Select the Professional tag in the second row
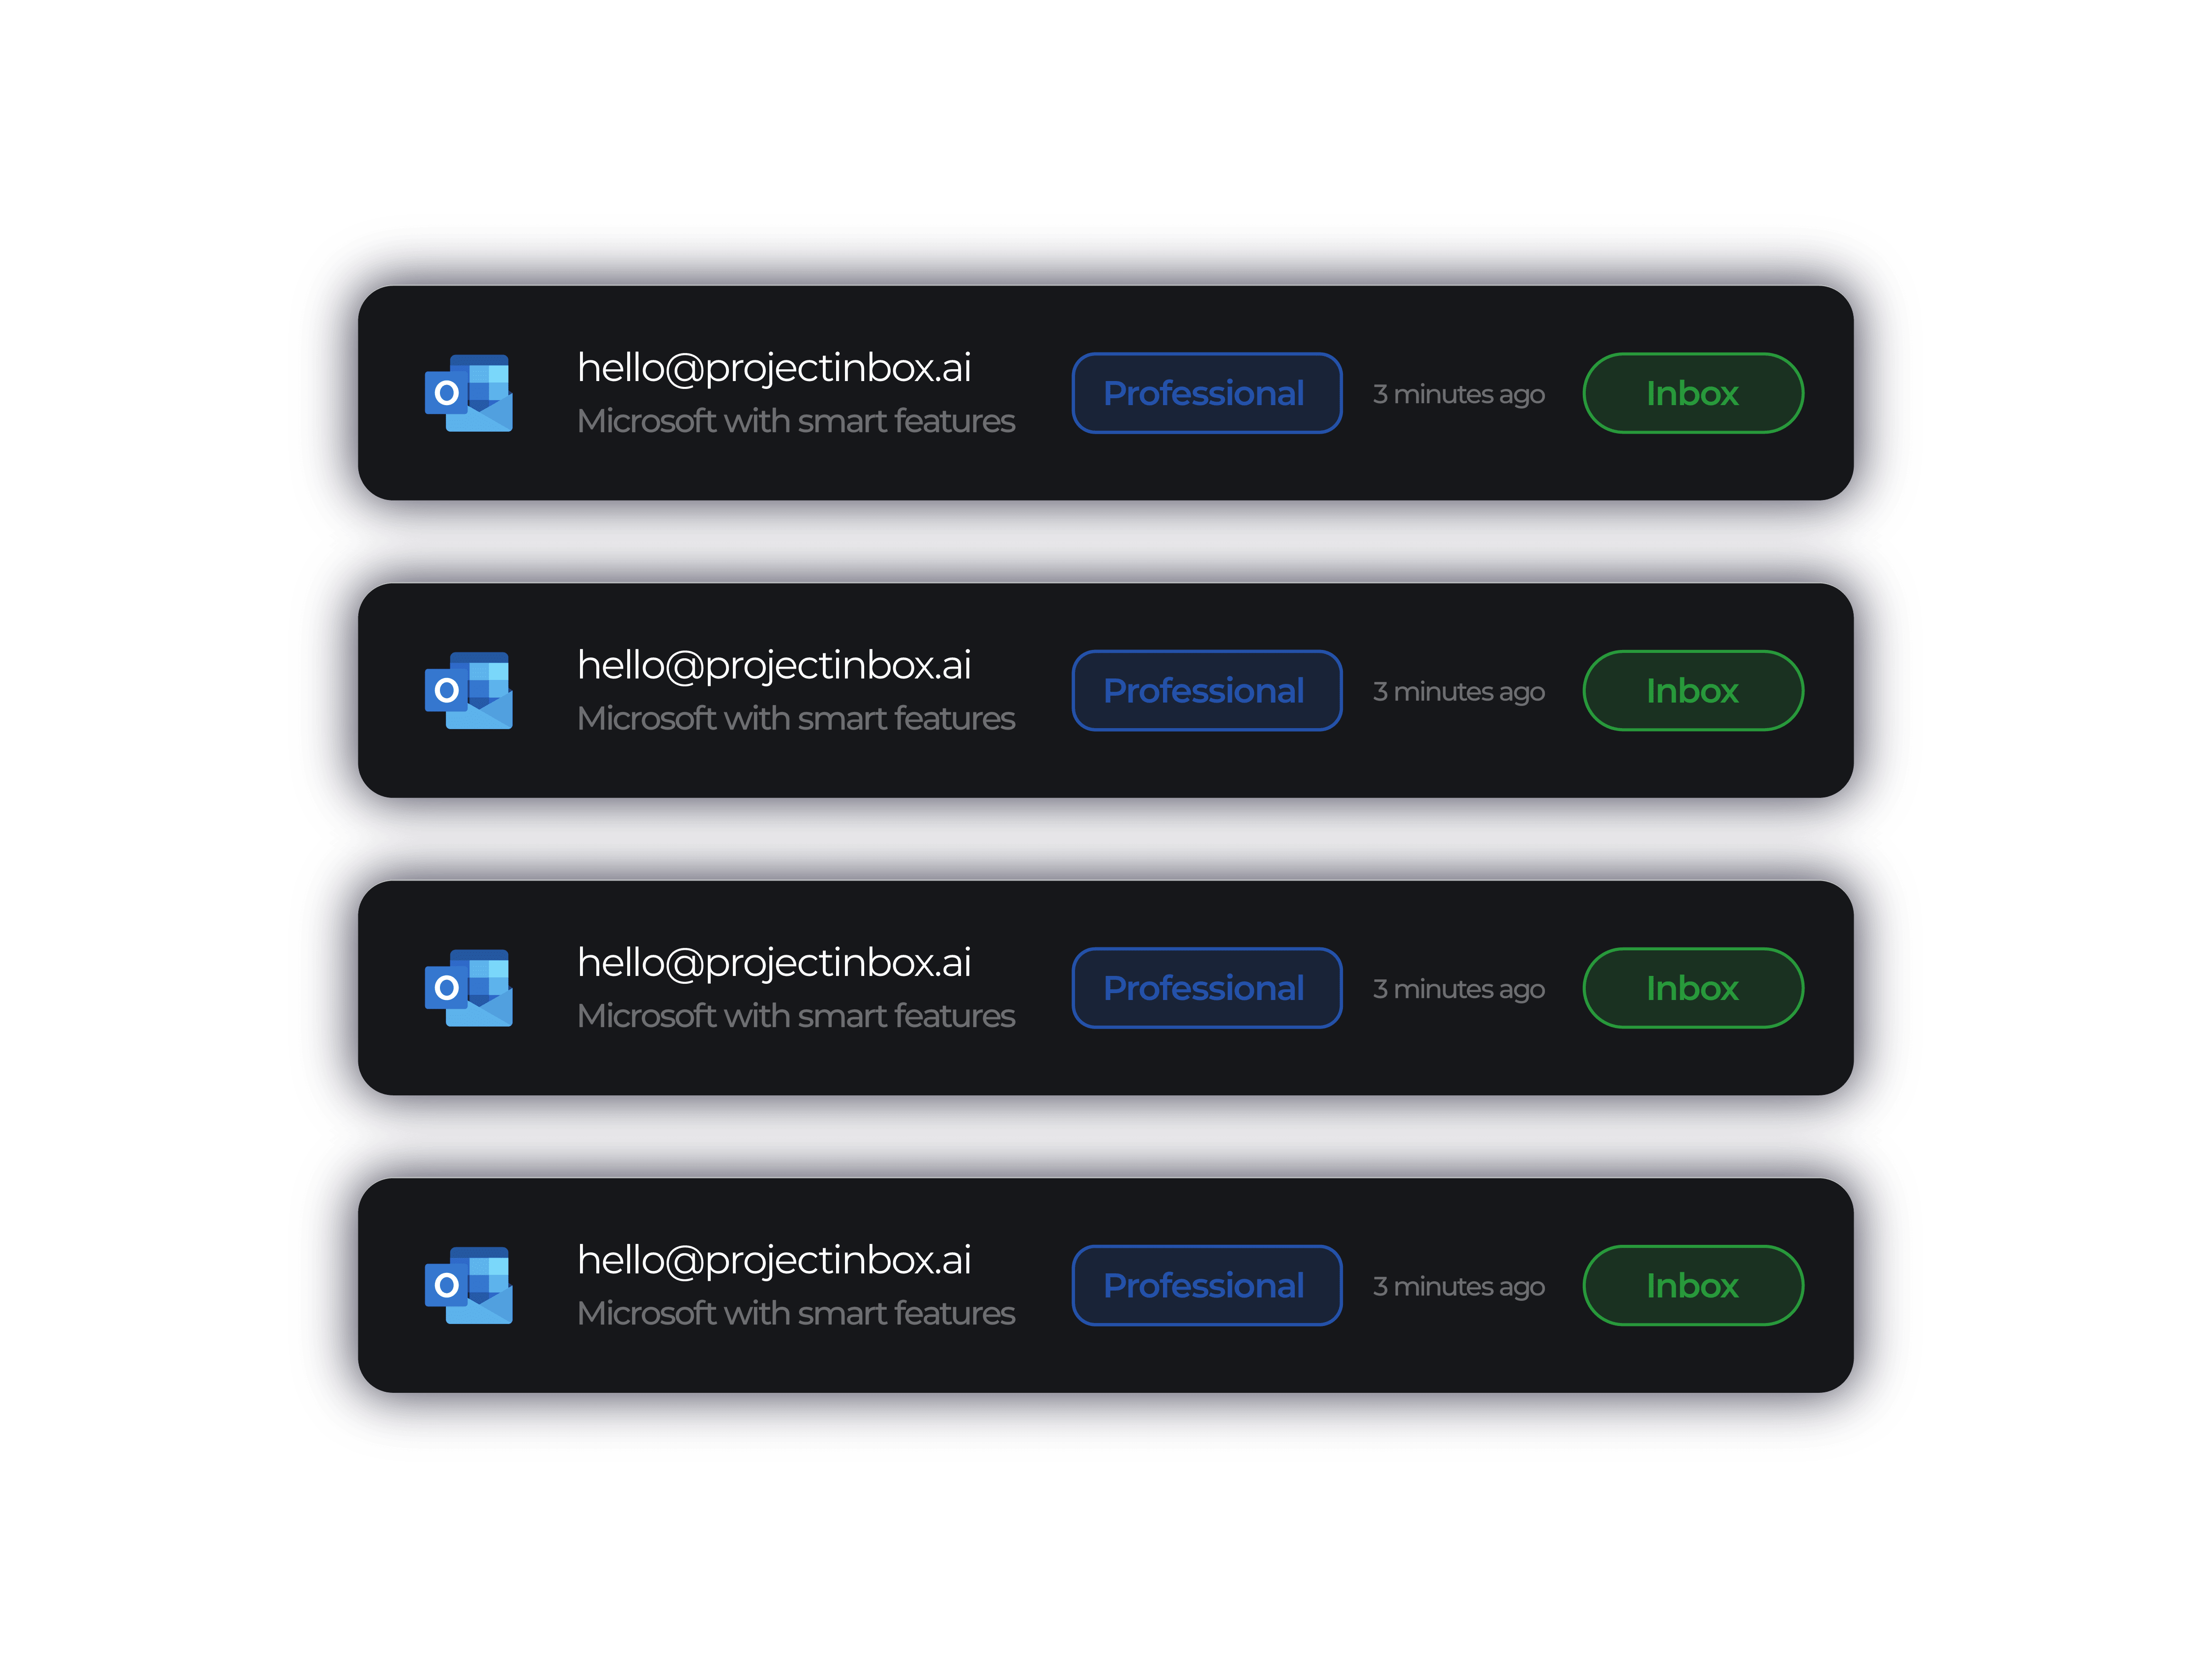Image resolution: width=2212 pixels, height=1677 pixels. click(x=1206, y=690)
